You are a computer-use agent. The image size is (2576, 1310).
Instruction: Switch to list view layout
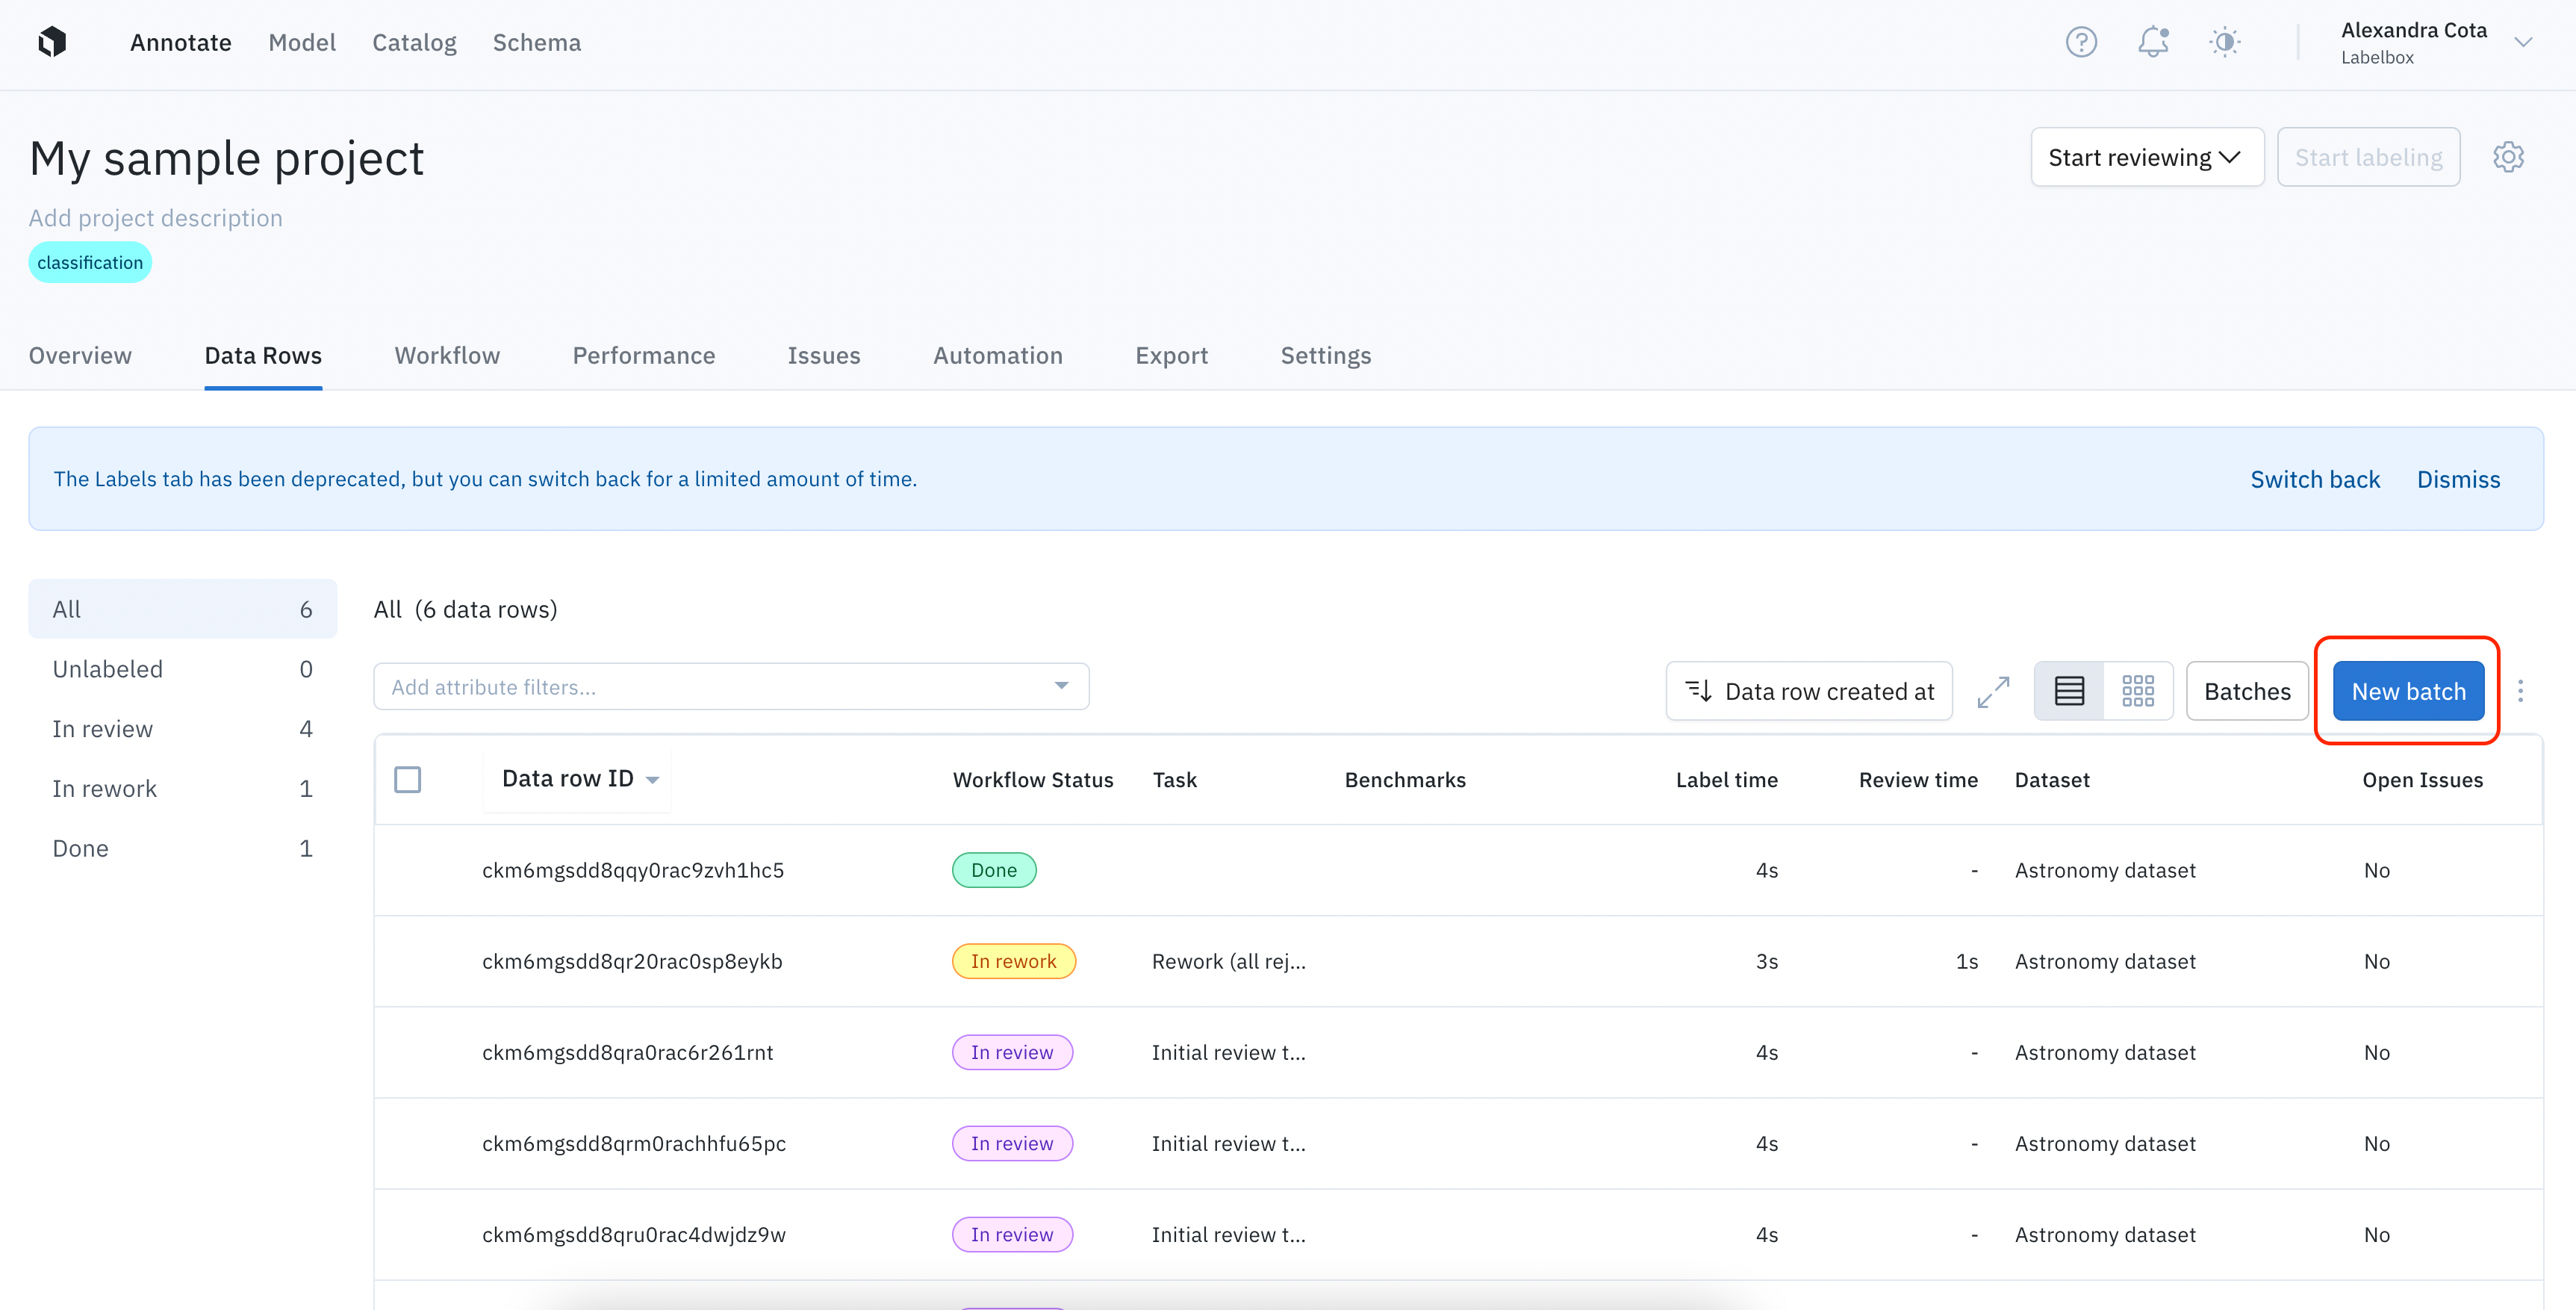[x=2069, y=691]
